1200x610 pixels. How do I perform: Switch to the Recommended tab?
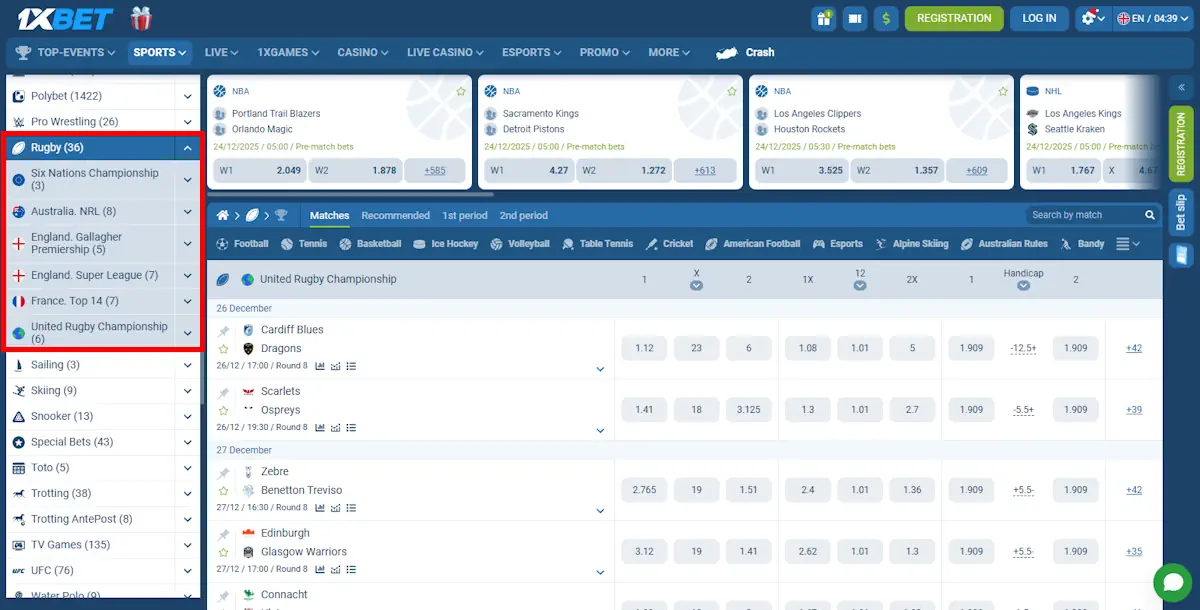click(396, 215)
